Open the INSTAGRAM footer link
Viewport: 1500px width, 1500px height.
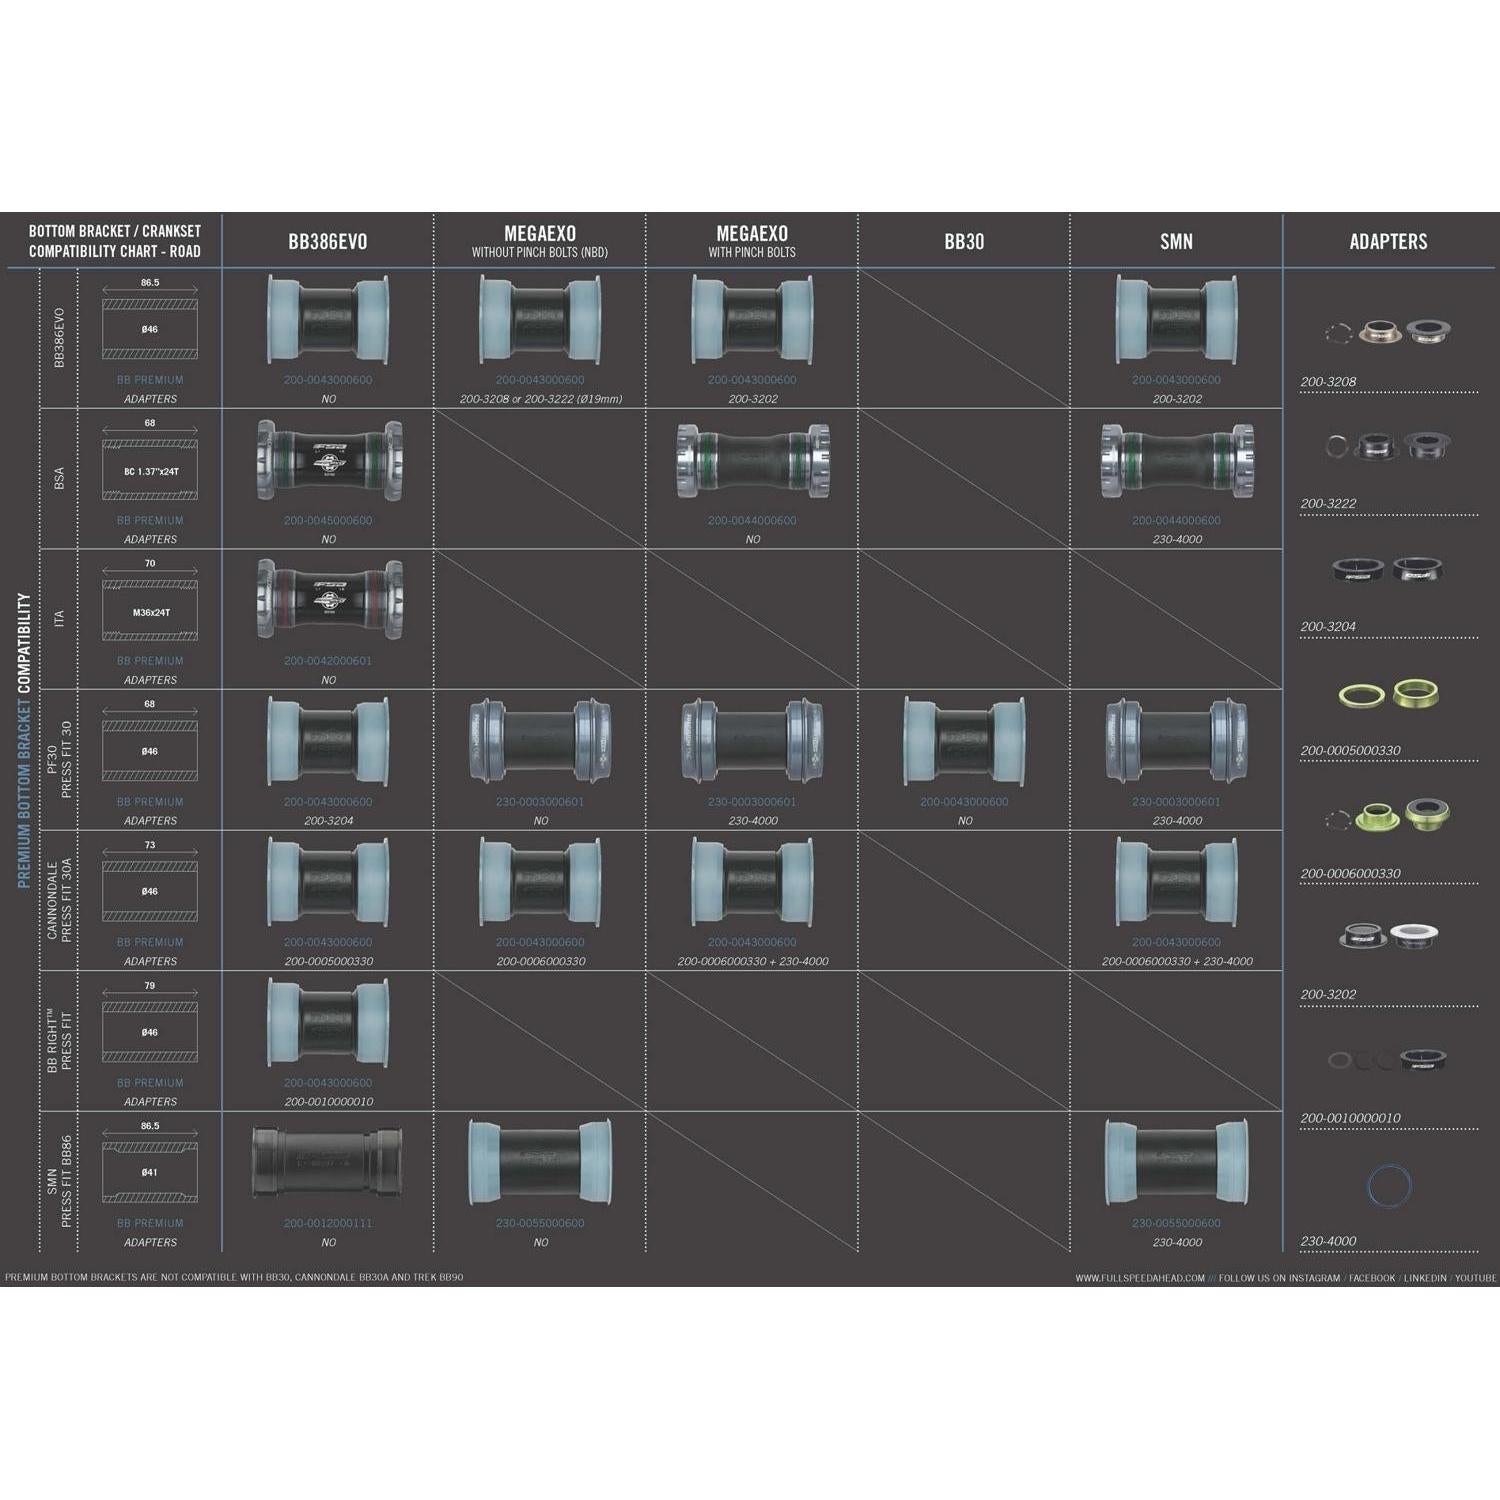tap(1314, 1278)
